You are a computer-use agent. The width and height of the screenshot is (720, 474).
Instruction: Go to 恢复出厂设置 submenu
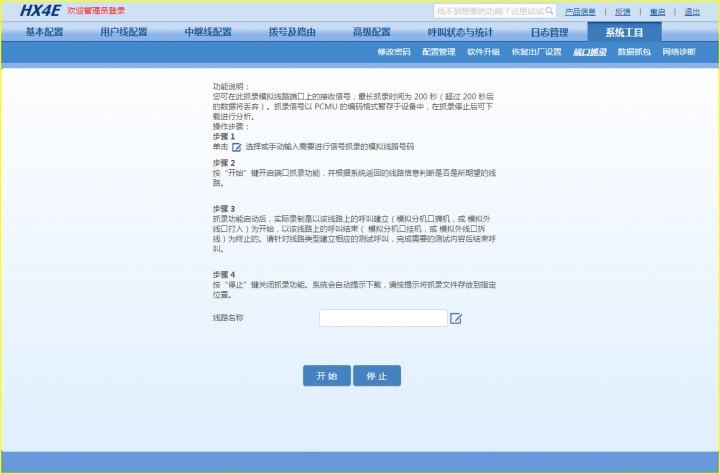(x=536, y=52)
